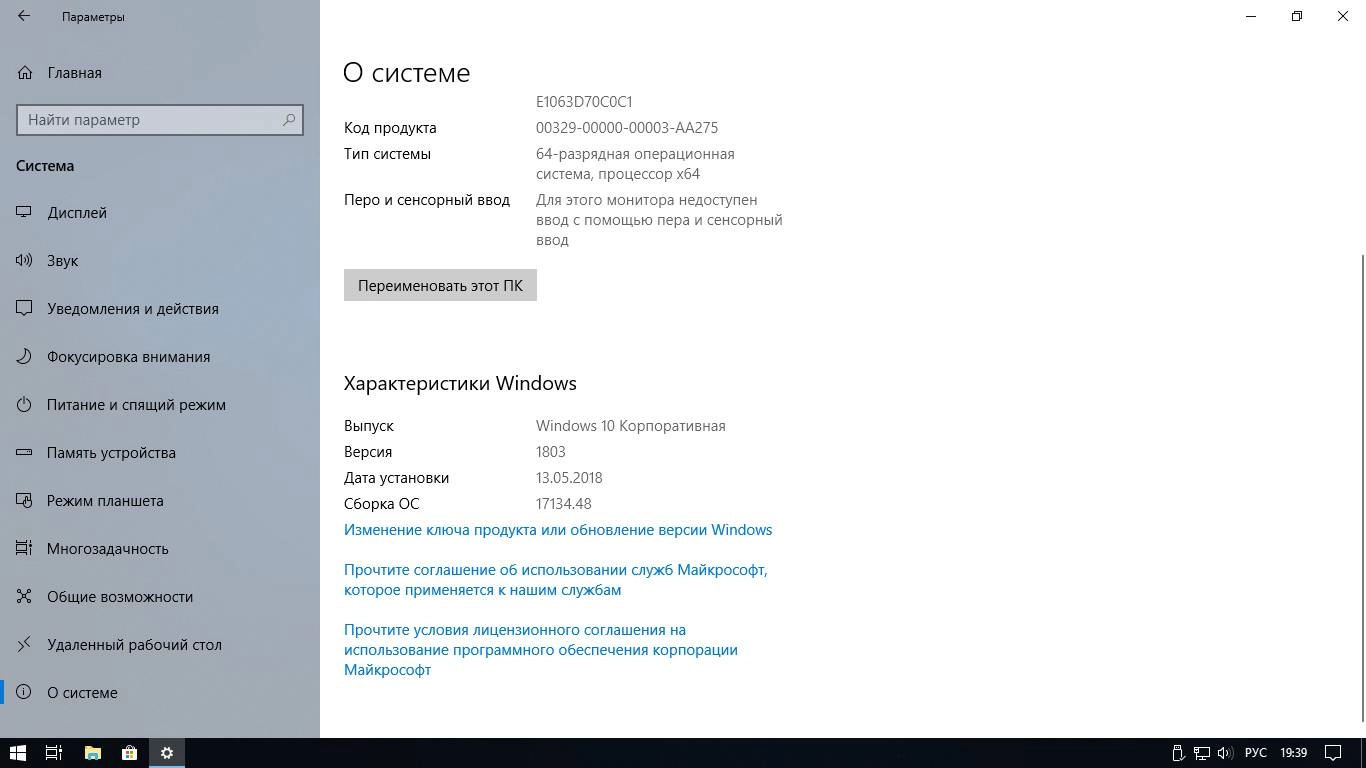Click the 64-разрядная операционная система value
Image resolution: width=1366 pixels, height=768 pixels.
[635, 164]
